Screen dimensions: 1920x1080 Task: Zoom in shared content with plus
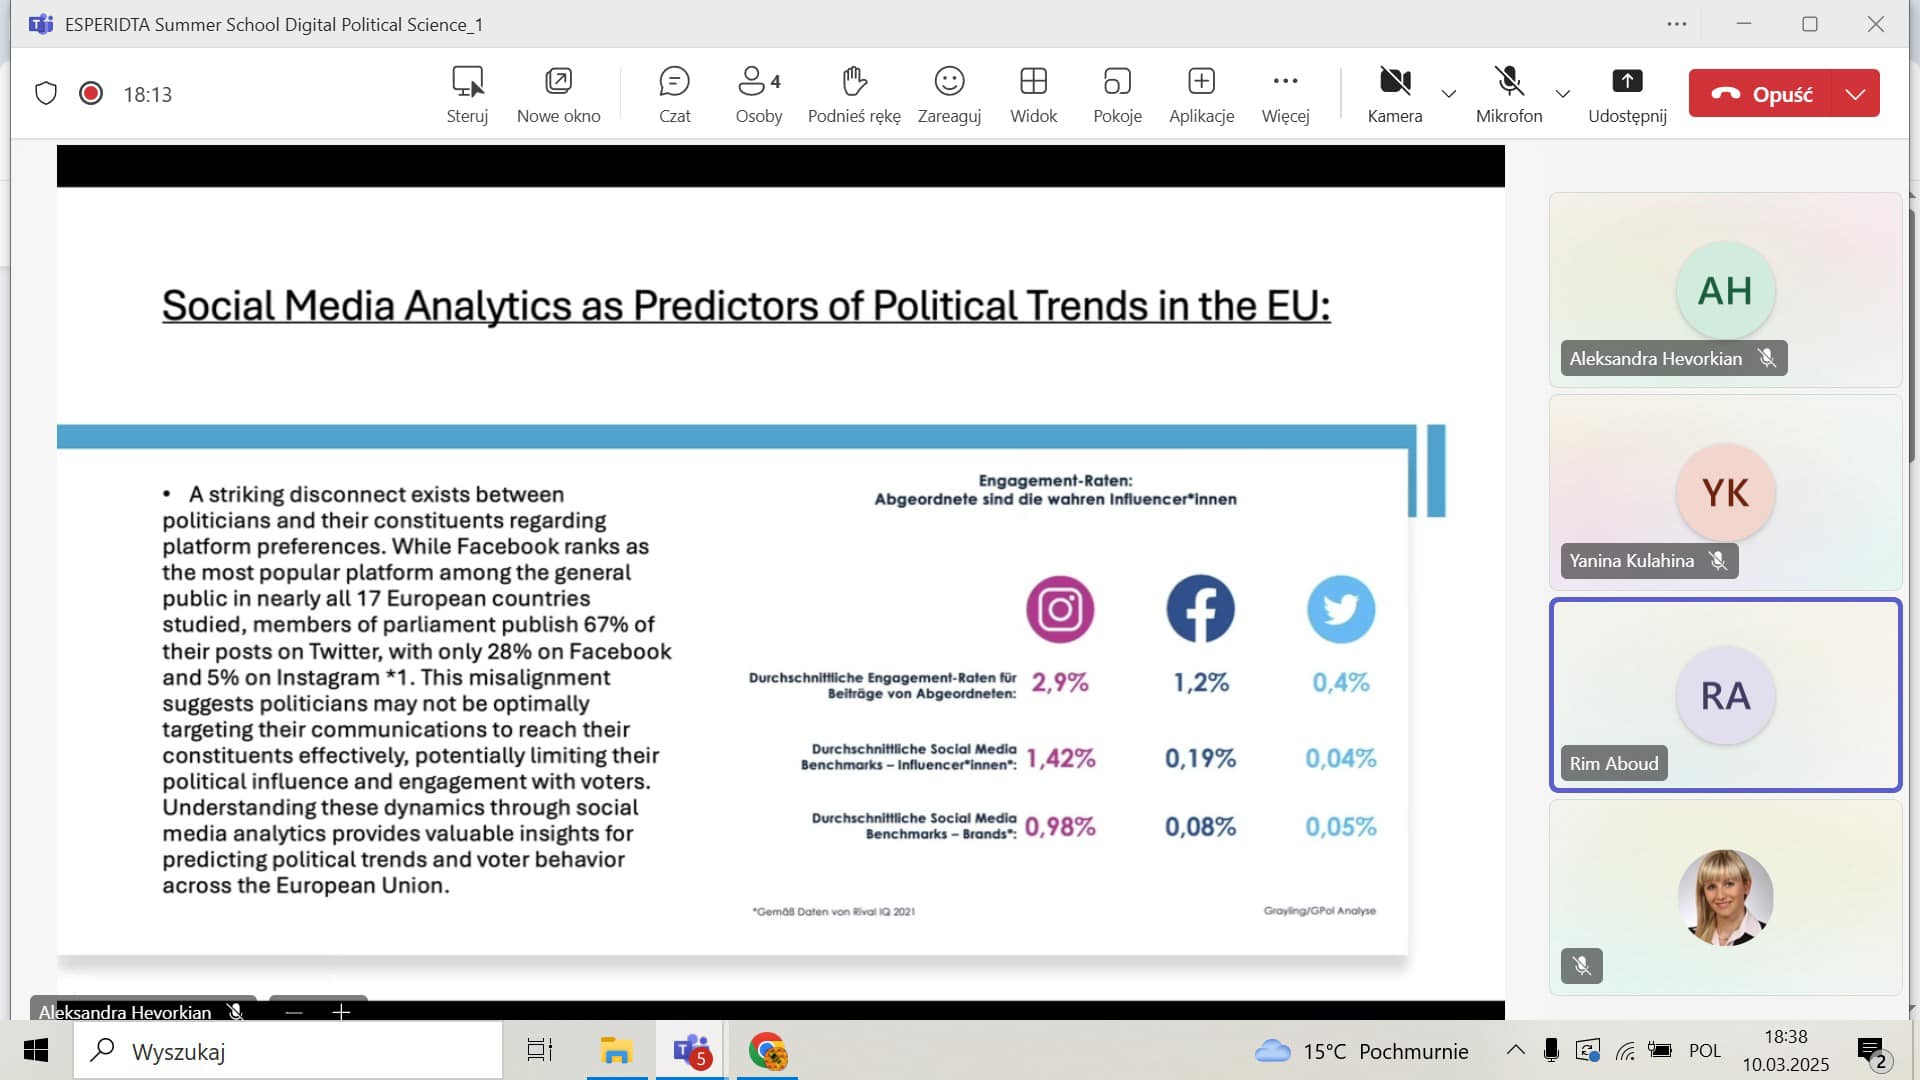(x=341, y=1012)
